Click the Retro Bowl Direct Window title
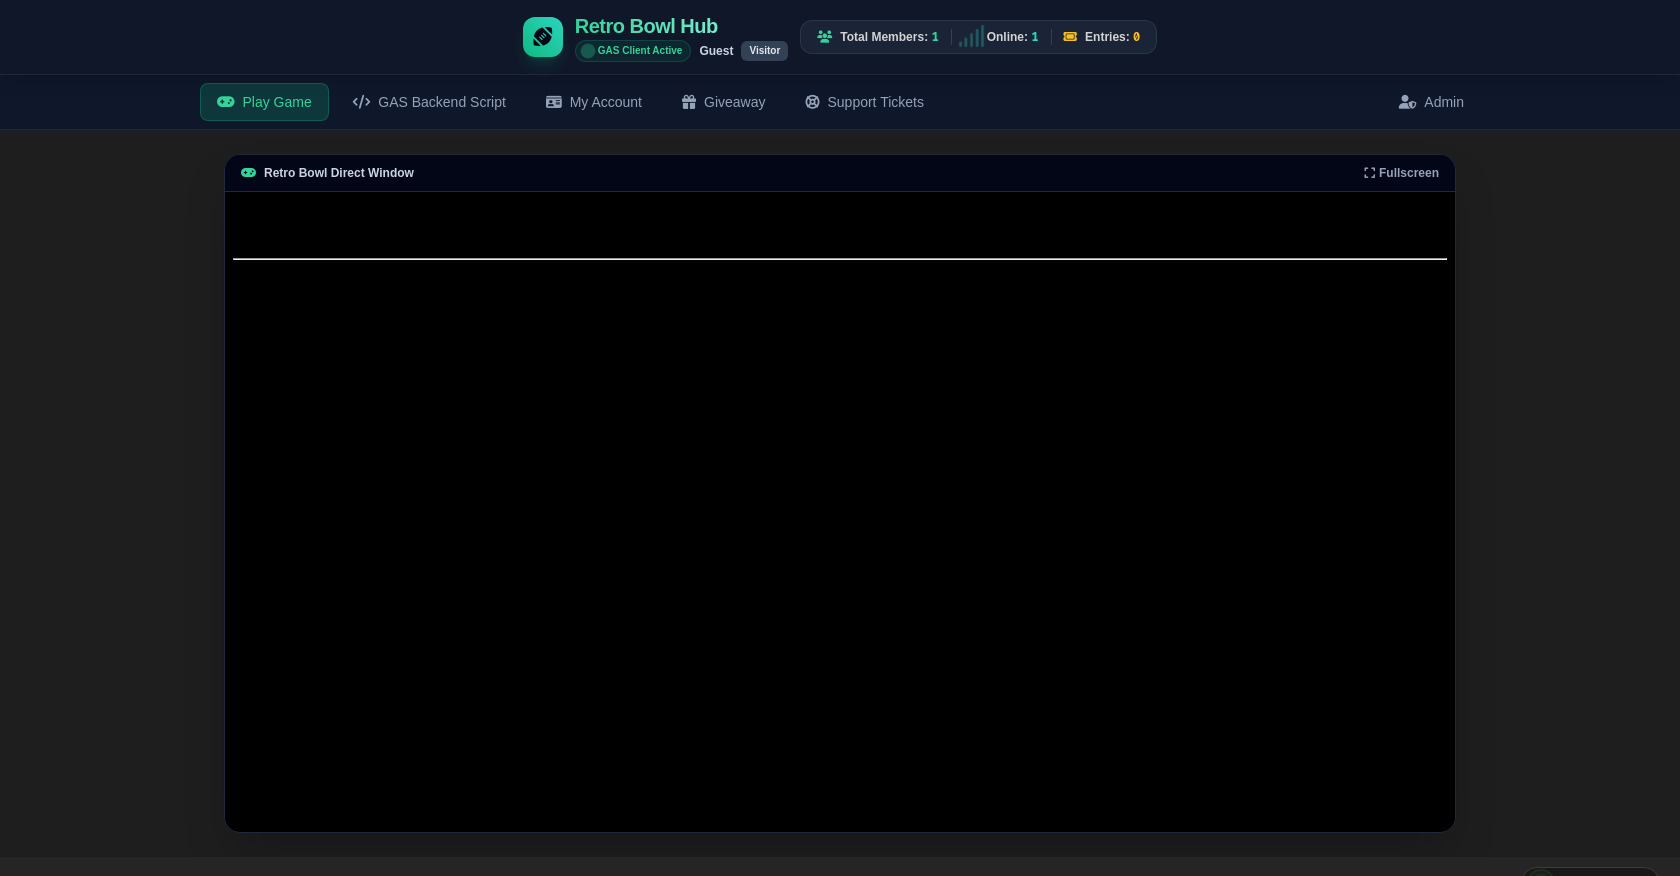The image size is (1680, 876). tap(339, 173)
